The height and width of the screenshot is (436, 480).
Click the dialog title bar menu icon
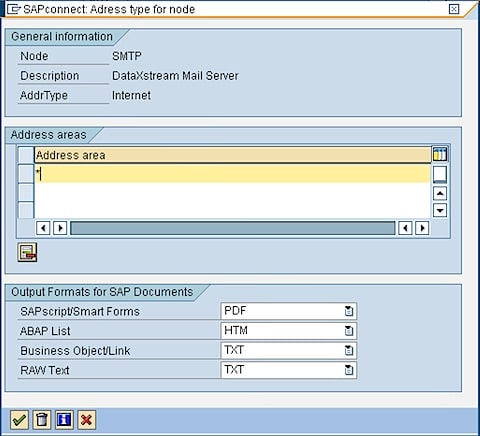click(x=14, y=9)
